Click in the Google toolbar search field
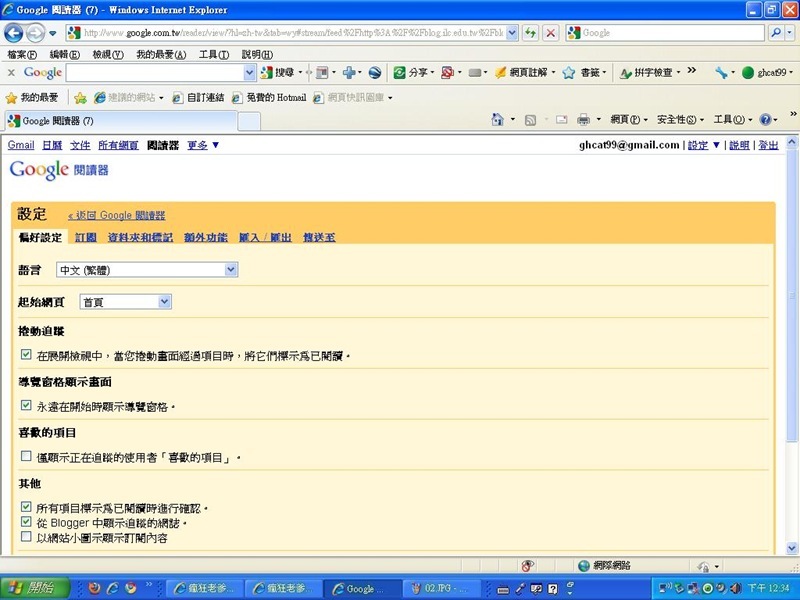 pos(155,73)
